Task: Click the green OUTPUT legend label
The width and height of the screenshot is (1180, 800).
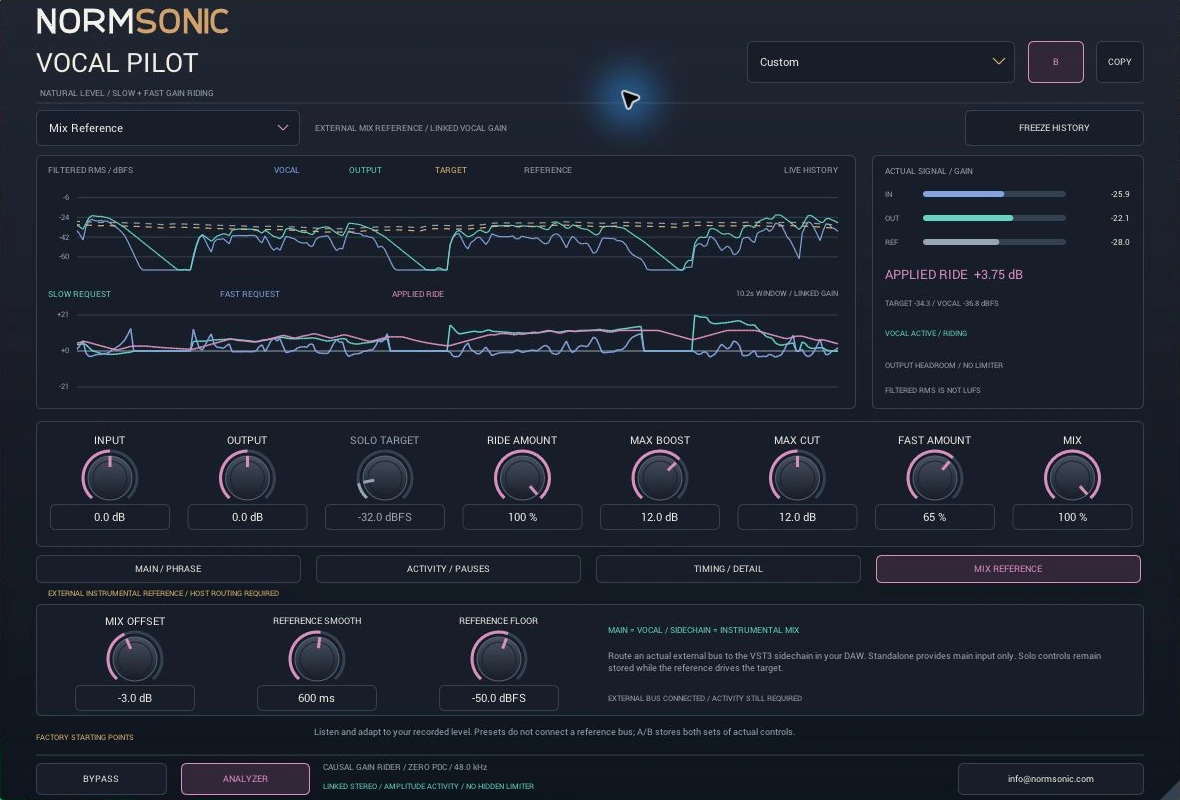Action: (365, 170)
